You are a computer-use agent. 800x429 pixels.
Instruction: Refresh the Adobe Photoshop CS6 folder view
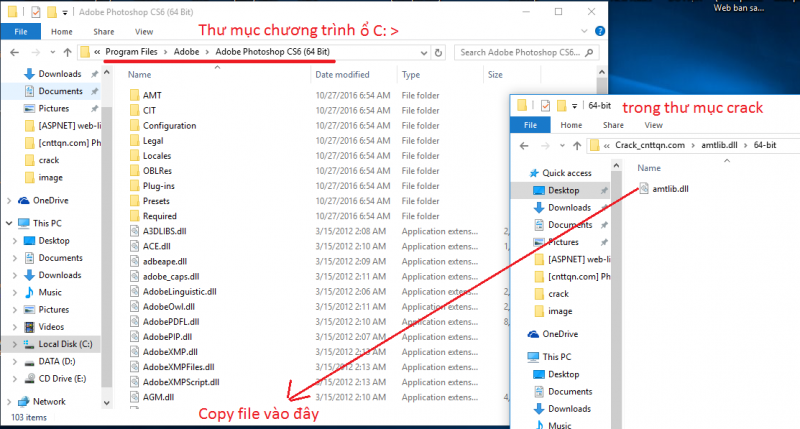click(x=438, y=53)
